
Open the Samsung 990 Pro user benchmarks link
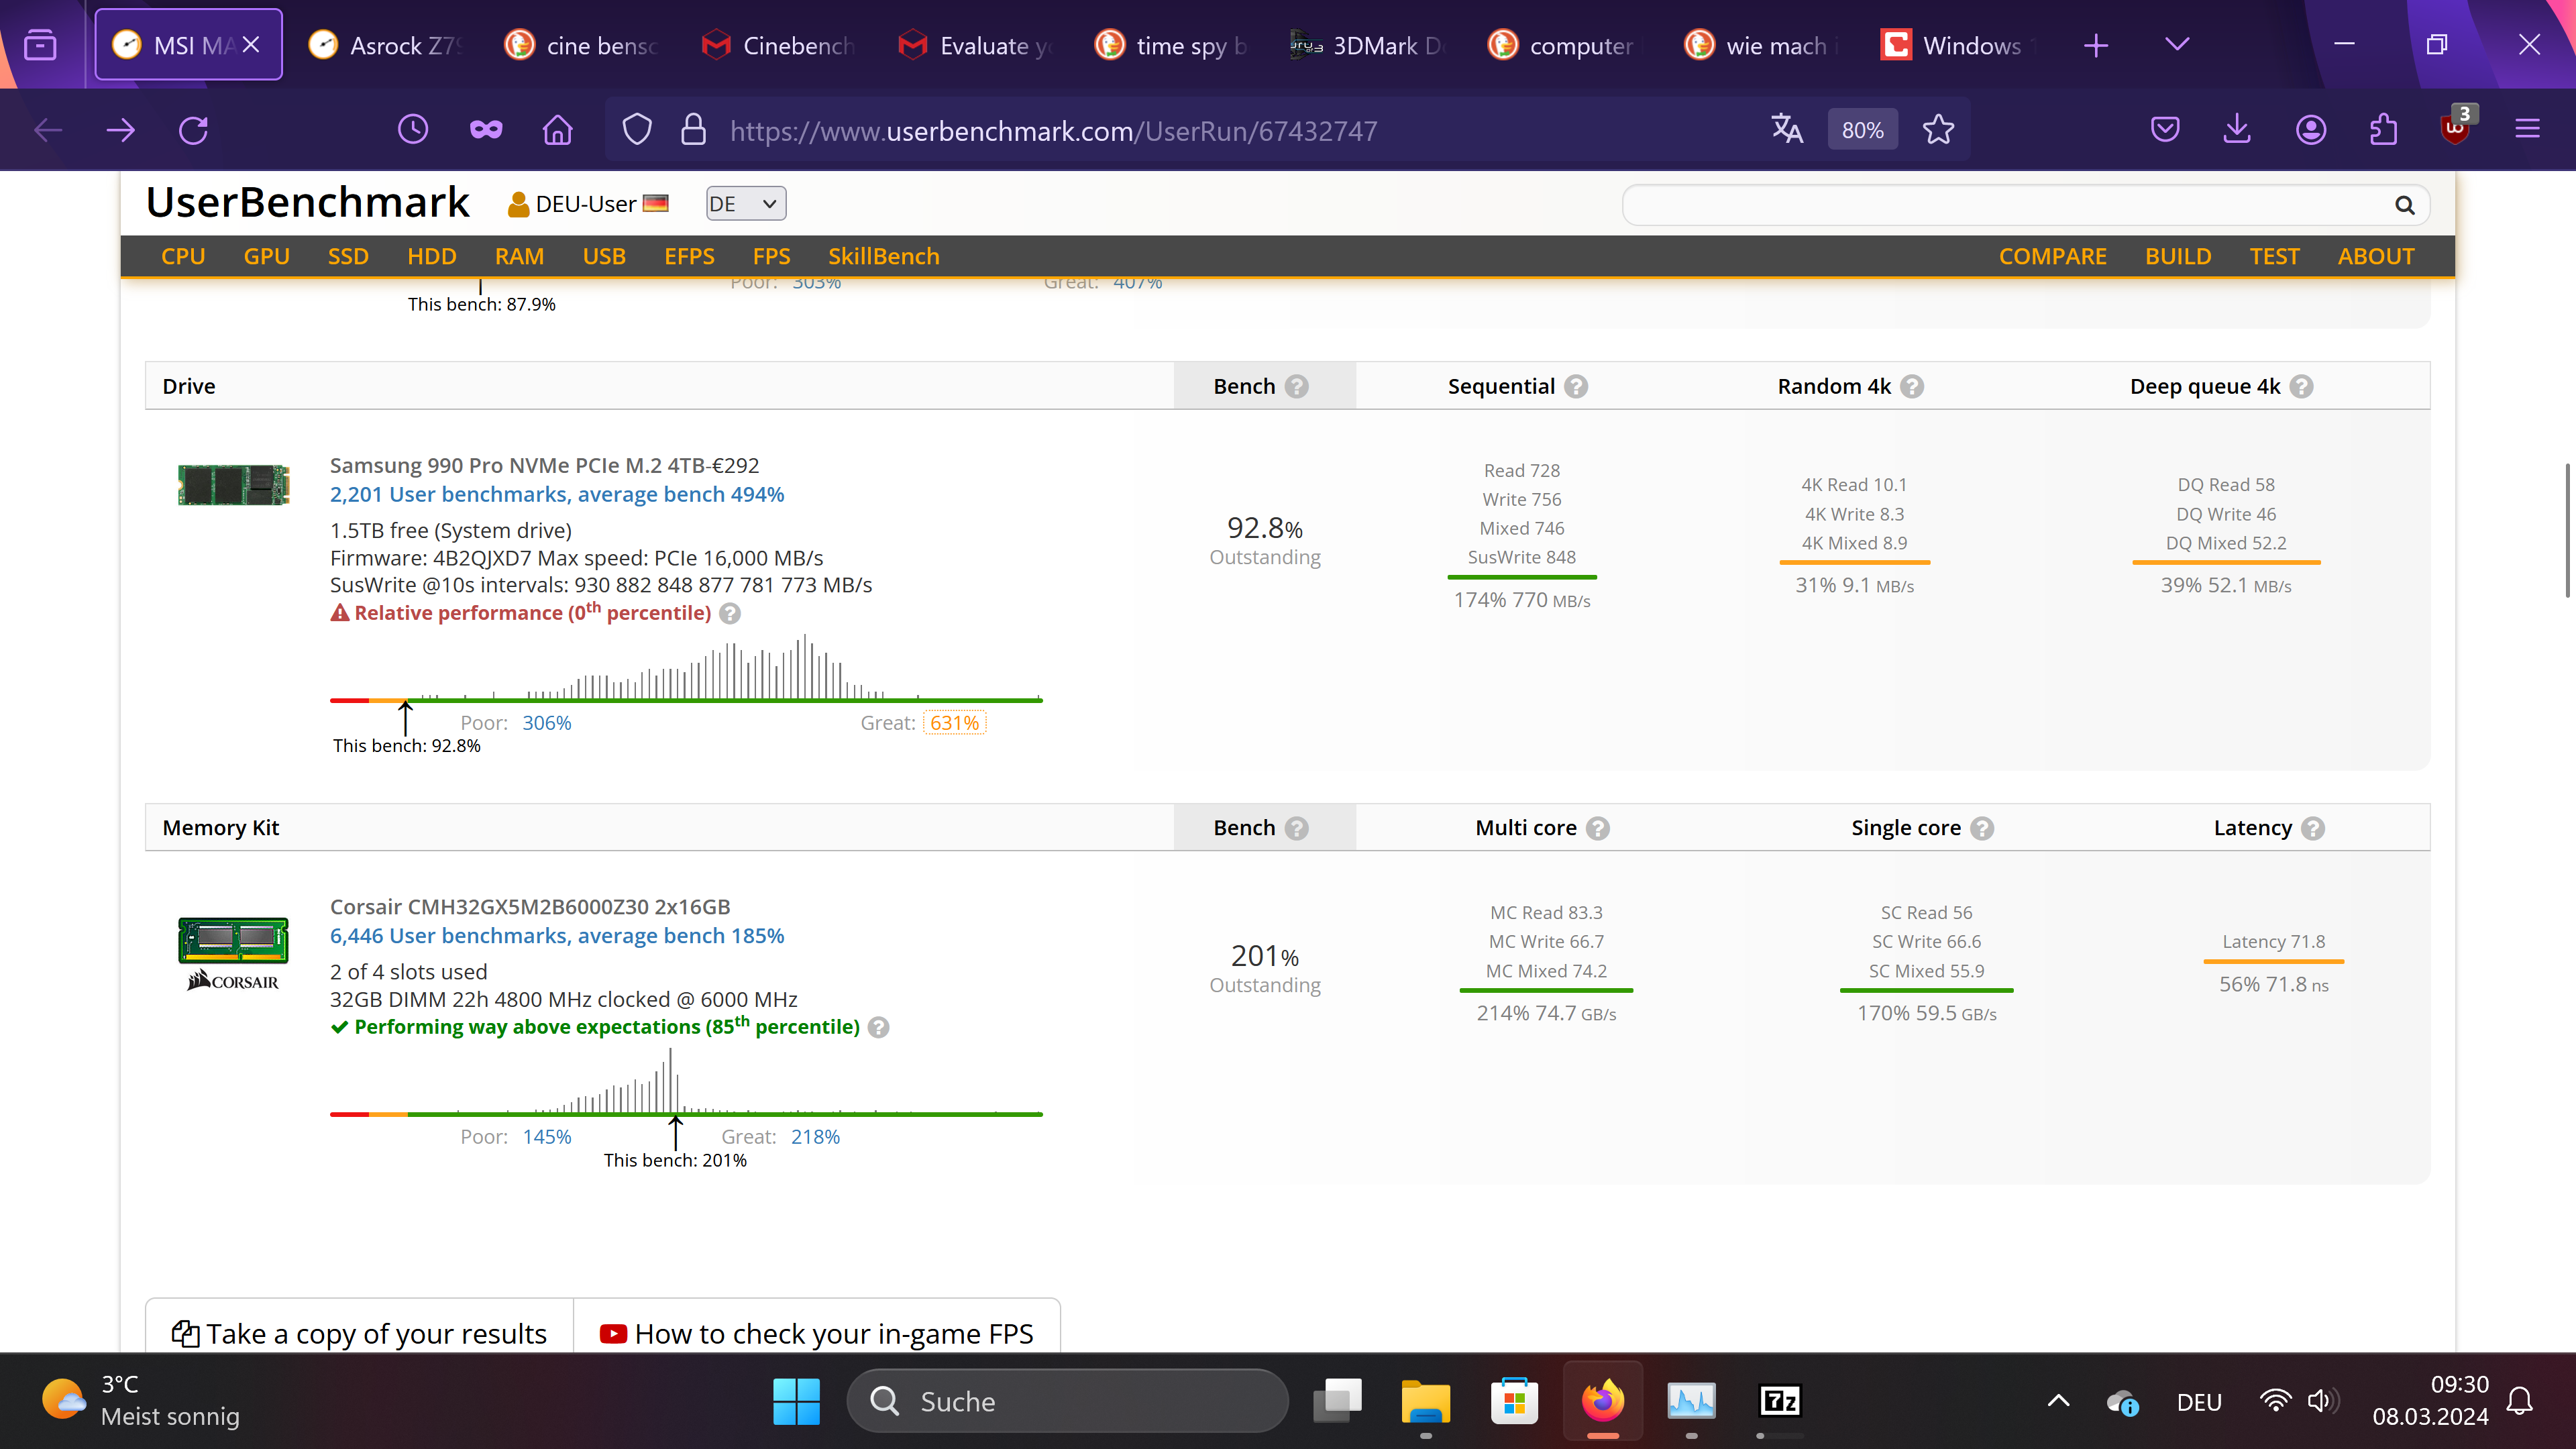point(556,494)
